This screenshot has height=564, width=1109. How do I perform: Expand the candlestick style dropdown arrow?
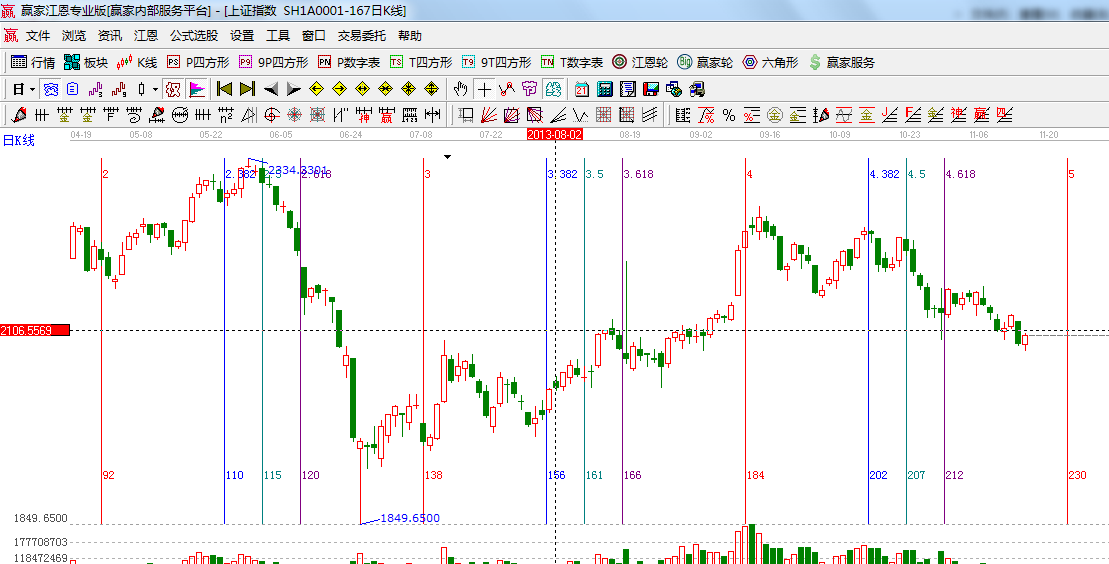(155, 89)
